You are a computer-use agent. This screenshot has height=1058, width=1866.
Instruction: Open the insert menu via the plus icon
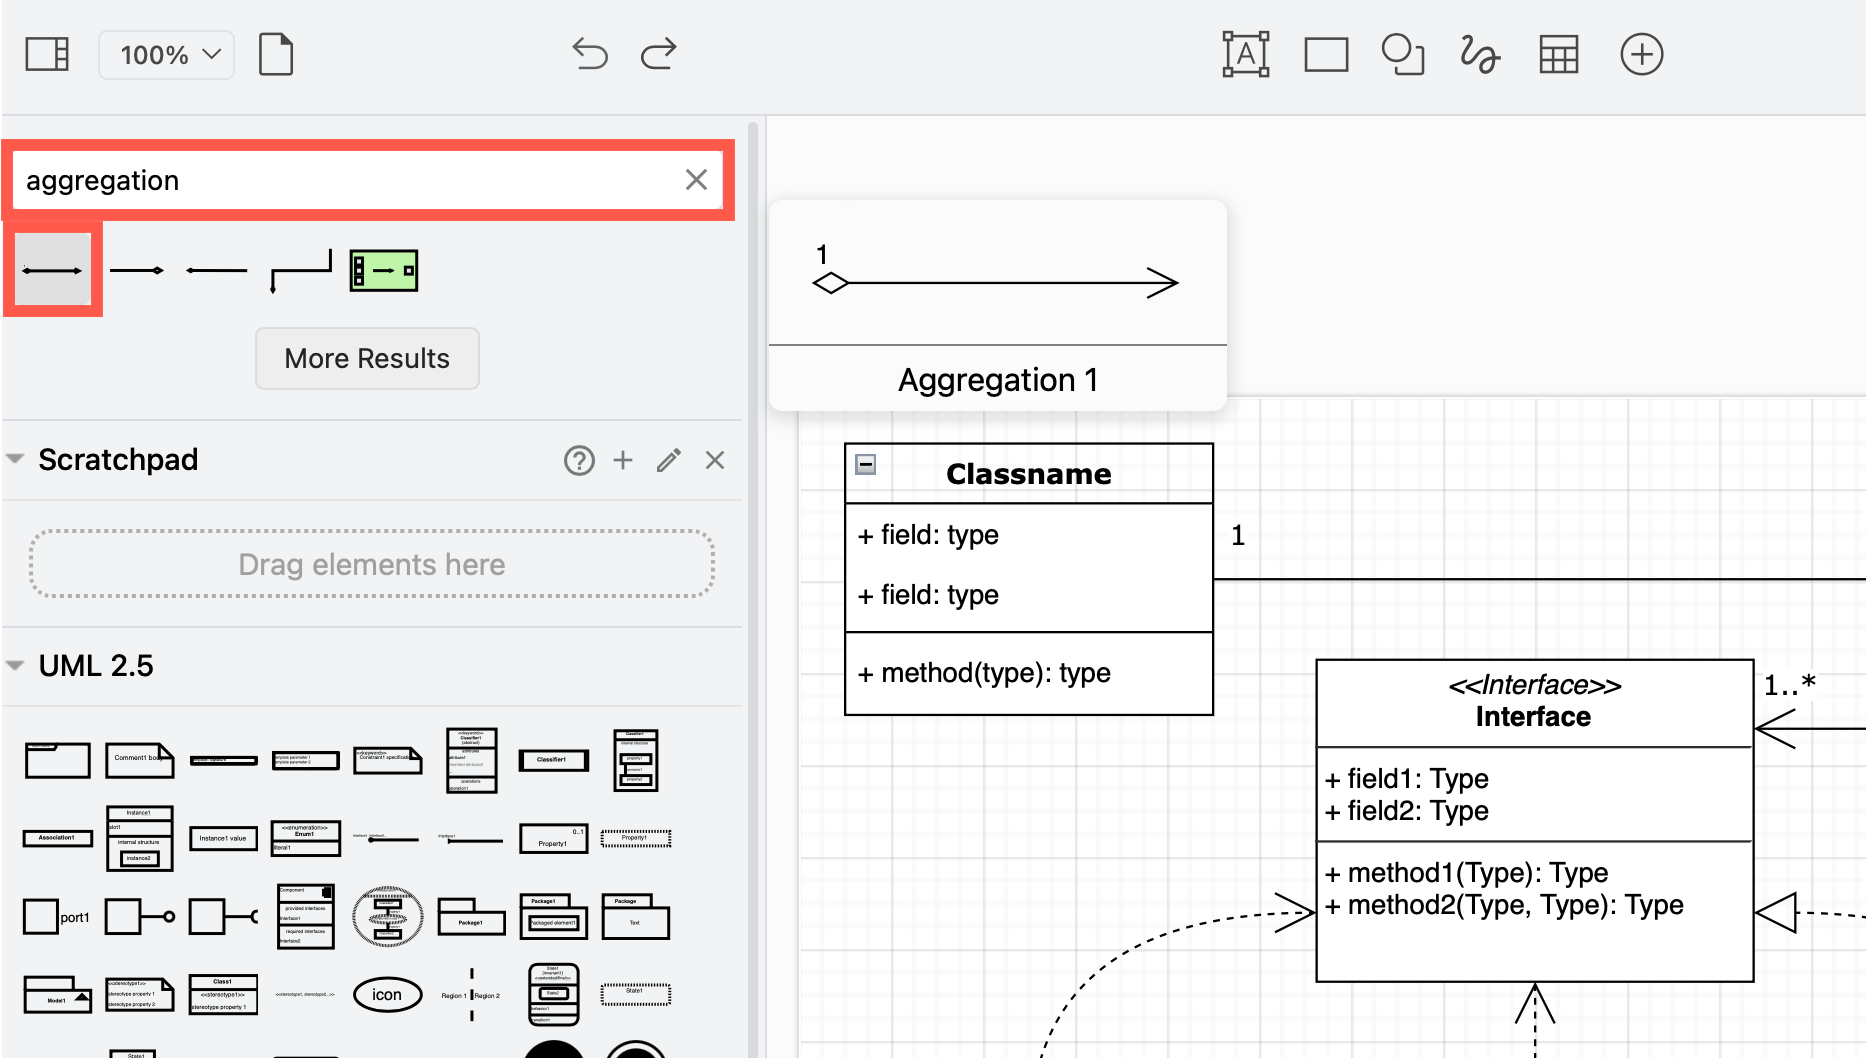[1641, 54]
